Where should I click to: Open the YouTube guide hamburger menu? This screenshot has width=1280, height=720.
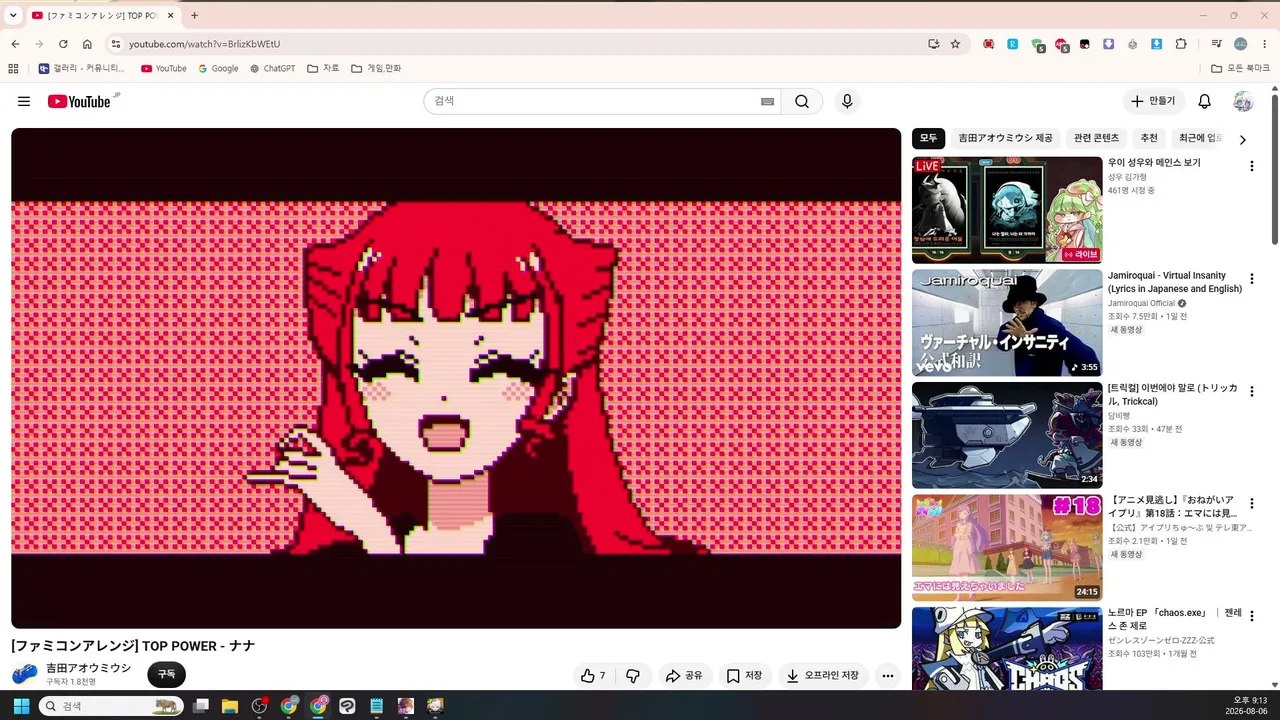24,101
